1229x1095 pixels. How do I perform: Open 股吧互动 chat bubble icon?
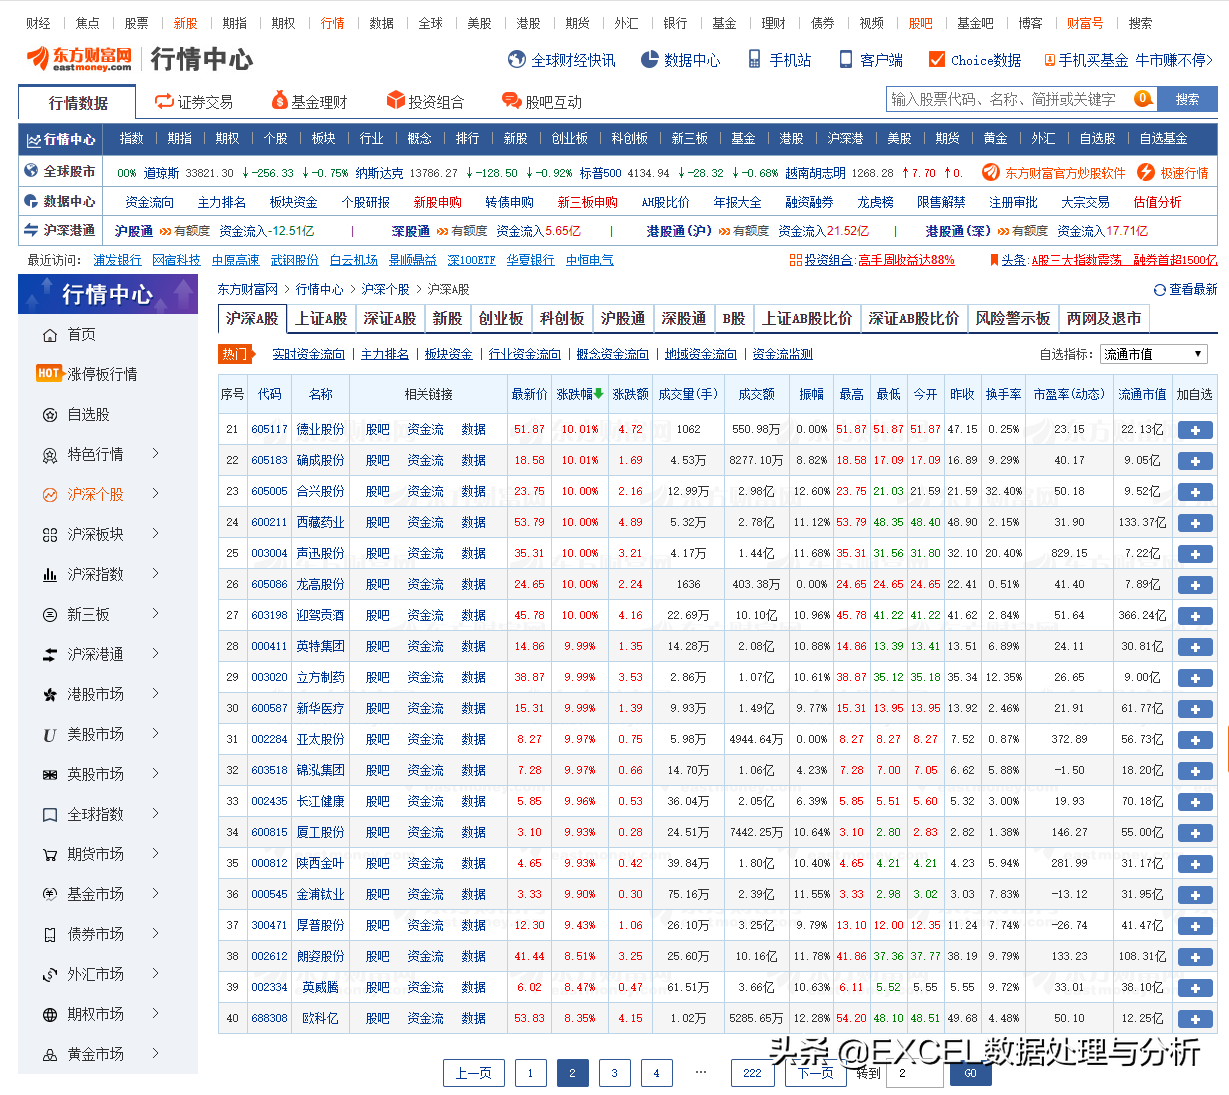click(511, 101)
